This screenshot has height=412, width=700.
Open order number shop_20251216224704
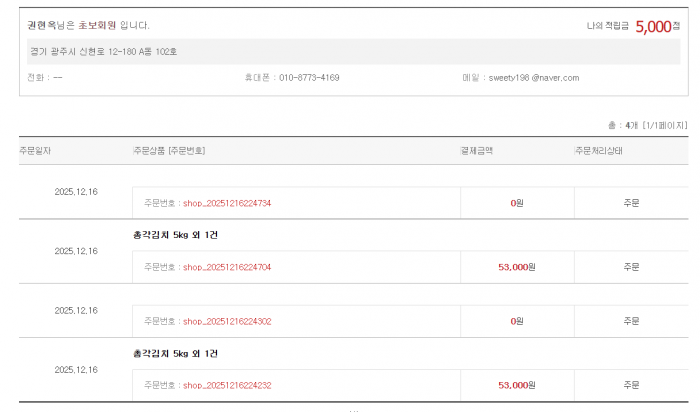pyautogui.click(x=227, y=267)
